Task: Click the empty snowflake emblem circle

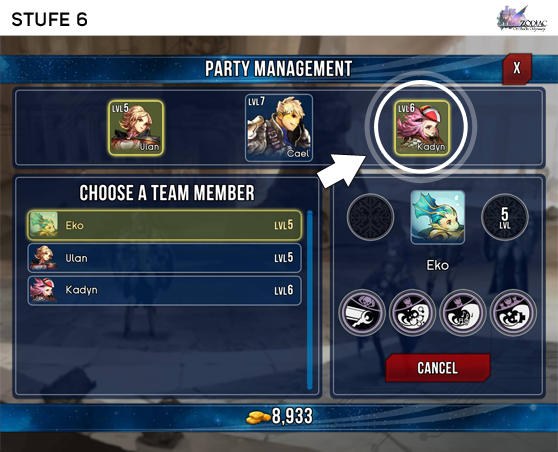Action: pos(370,217)
